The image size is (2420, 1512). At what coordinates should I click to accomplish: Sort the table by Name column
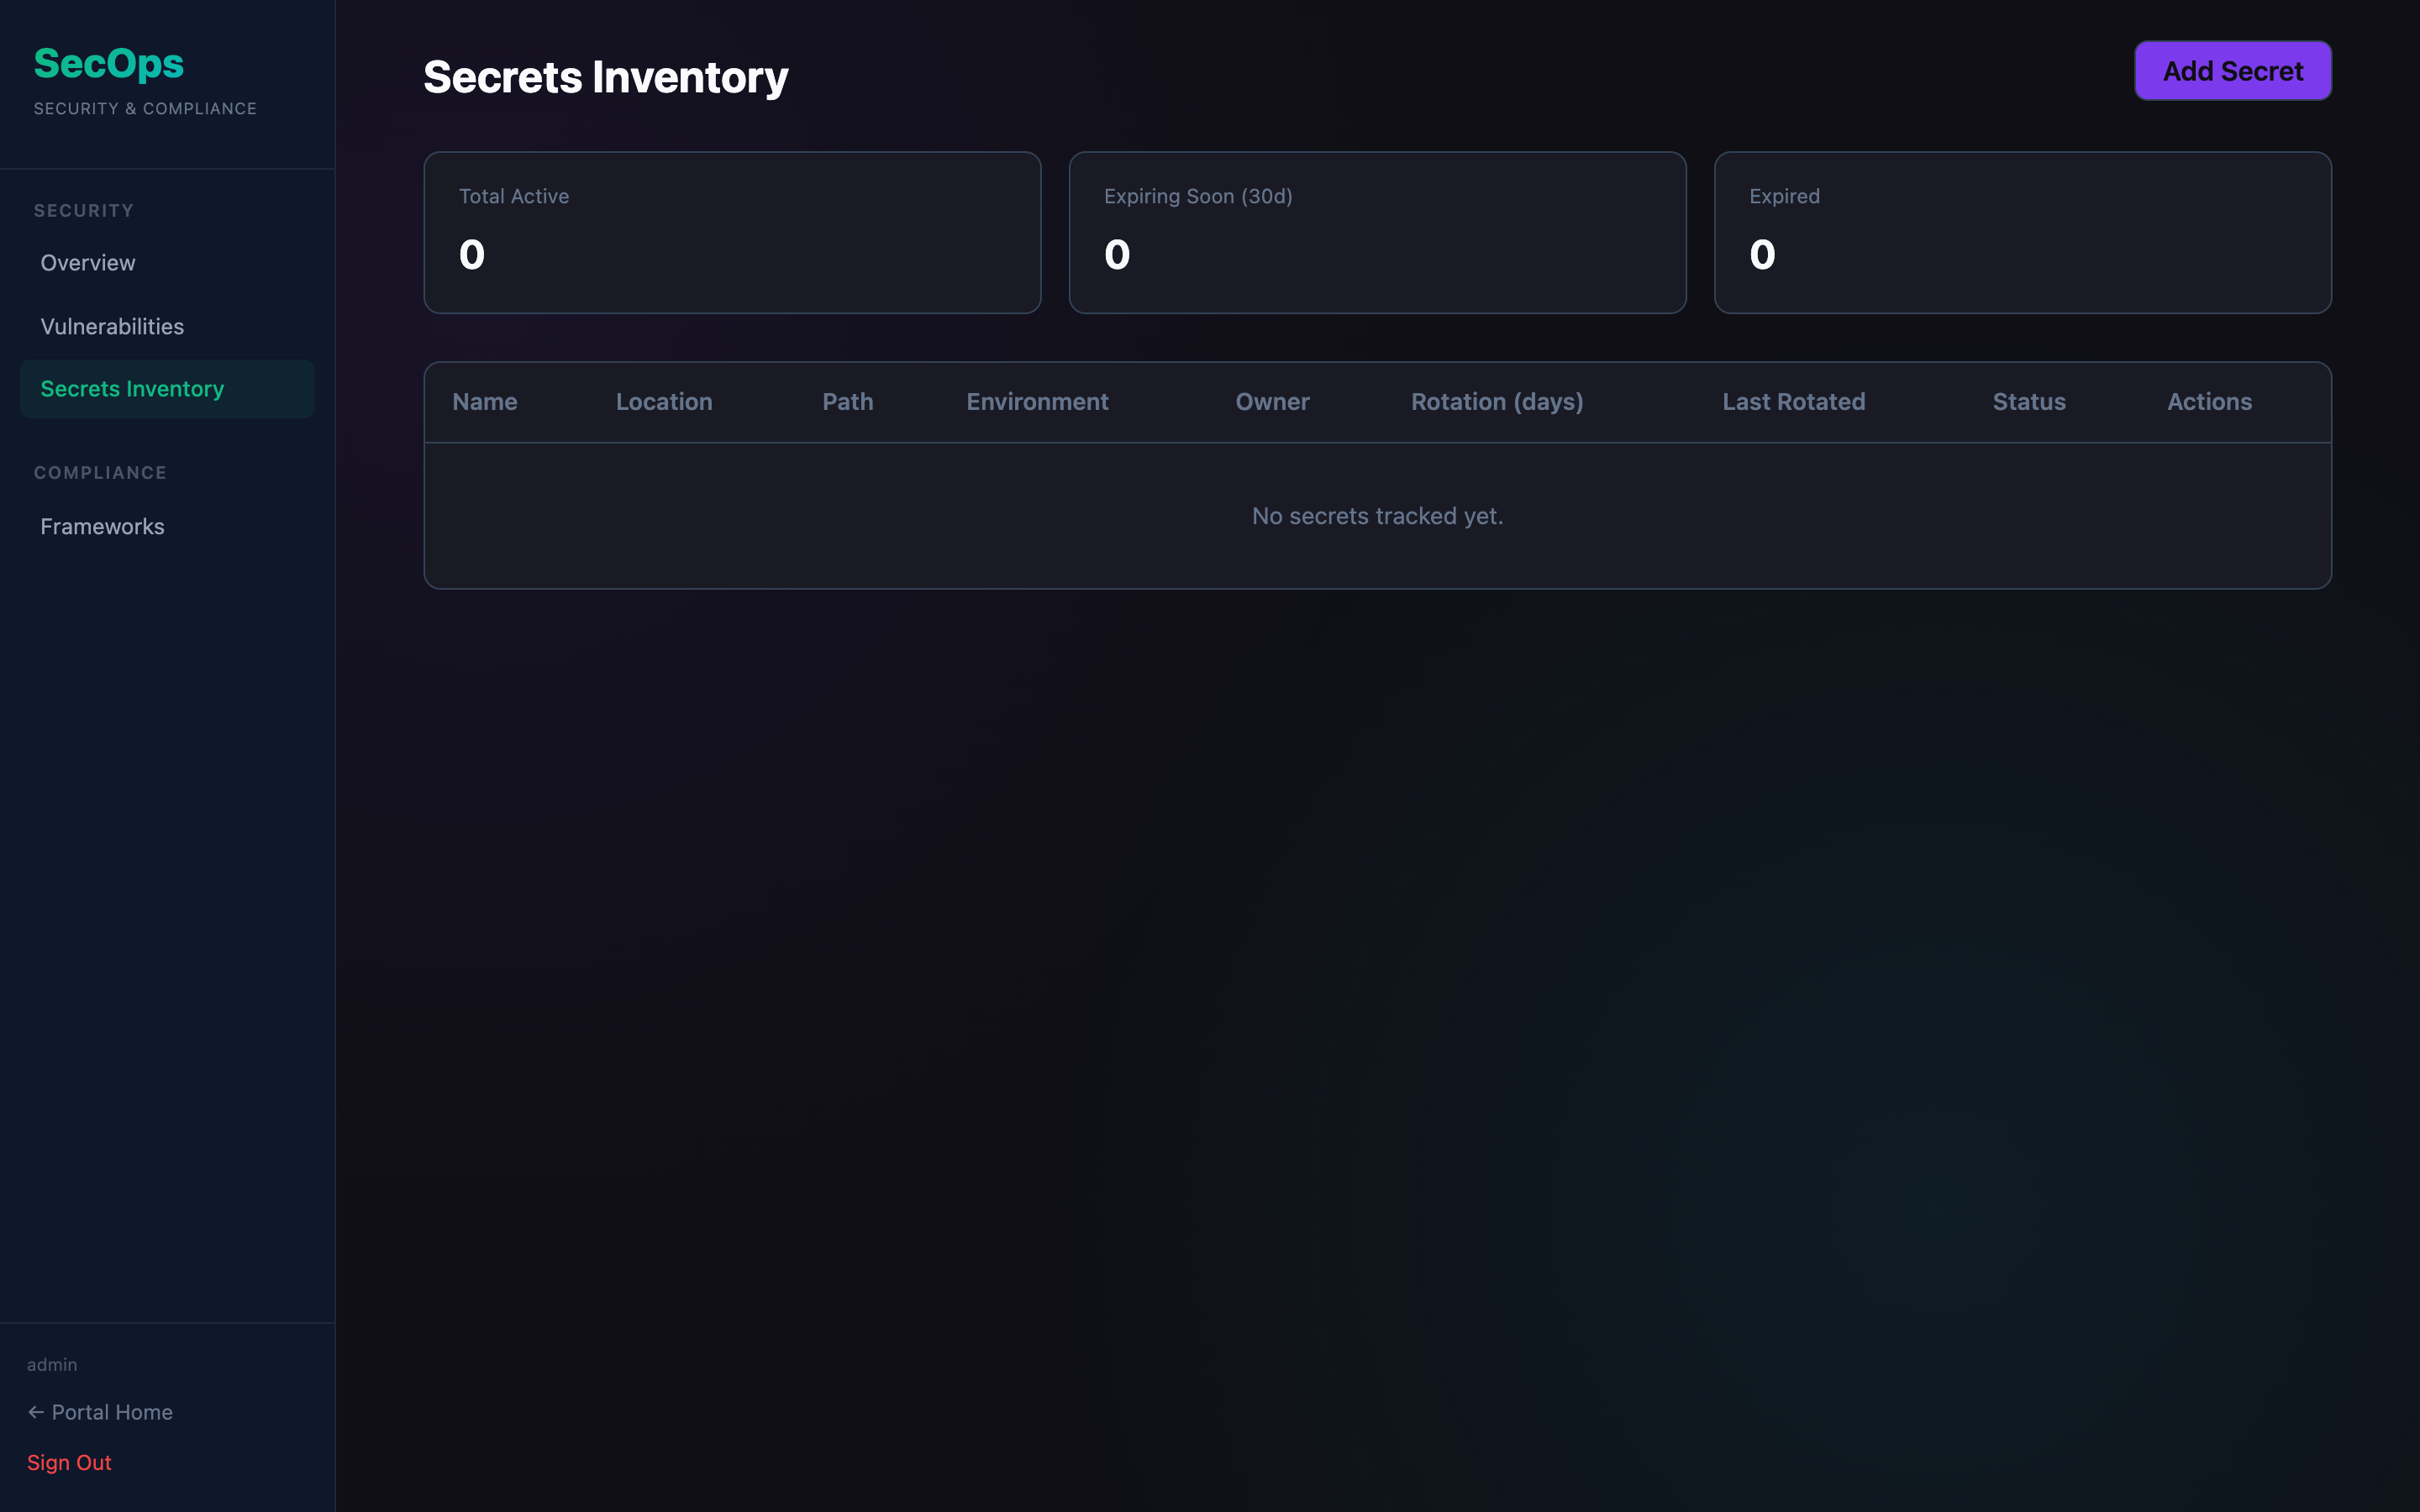[x=484, y=401]
